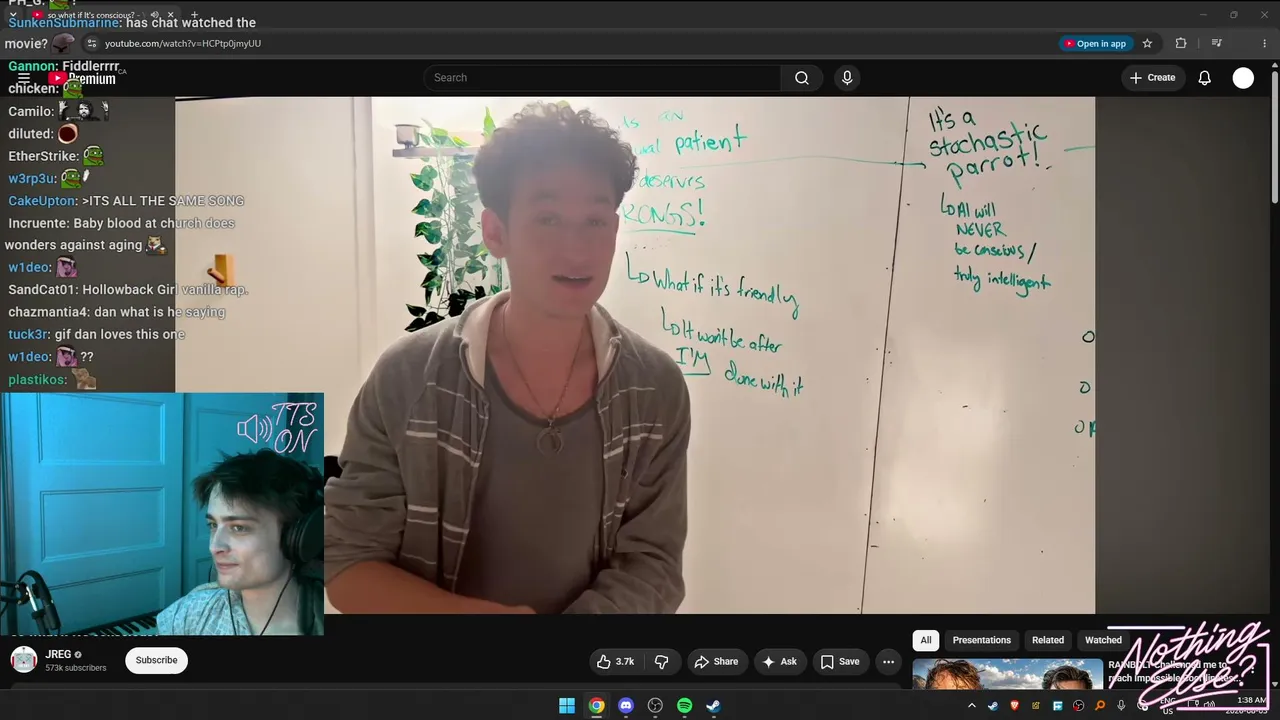Viewport: 1280px width, 720px height.
Task: Click the browser address bar URL
Action: tap(183, 44)
